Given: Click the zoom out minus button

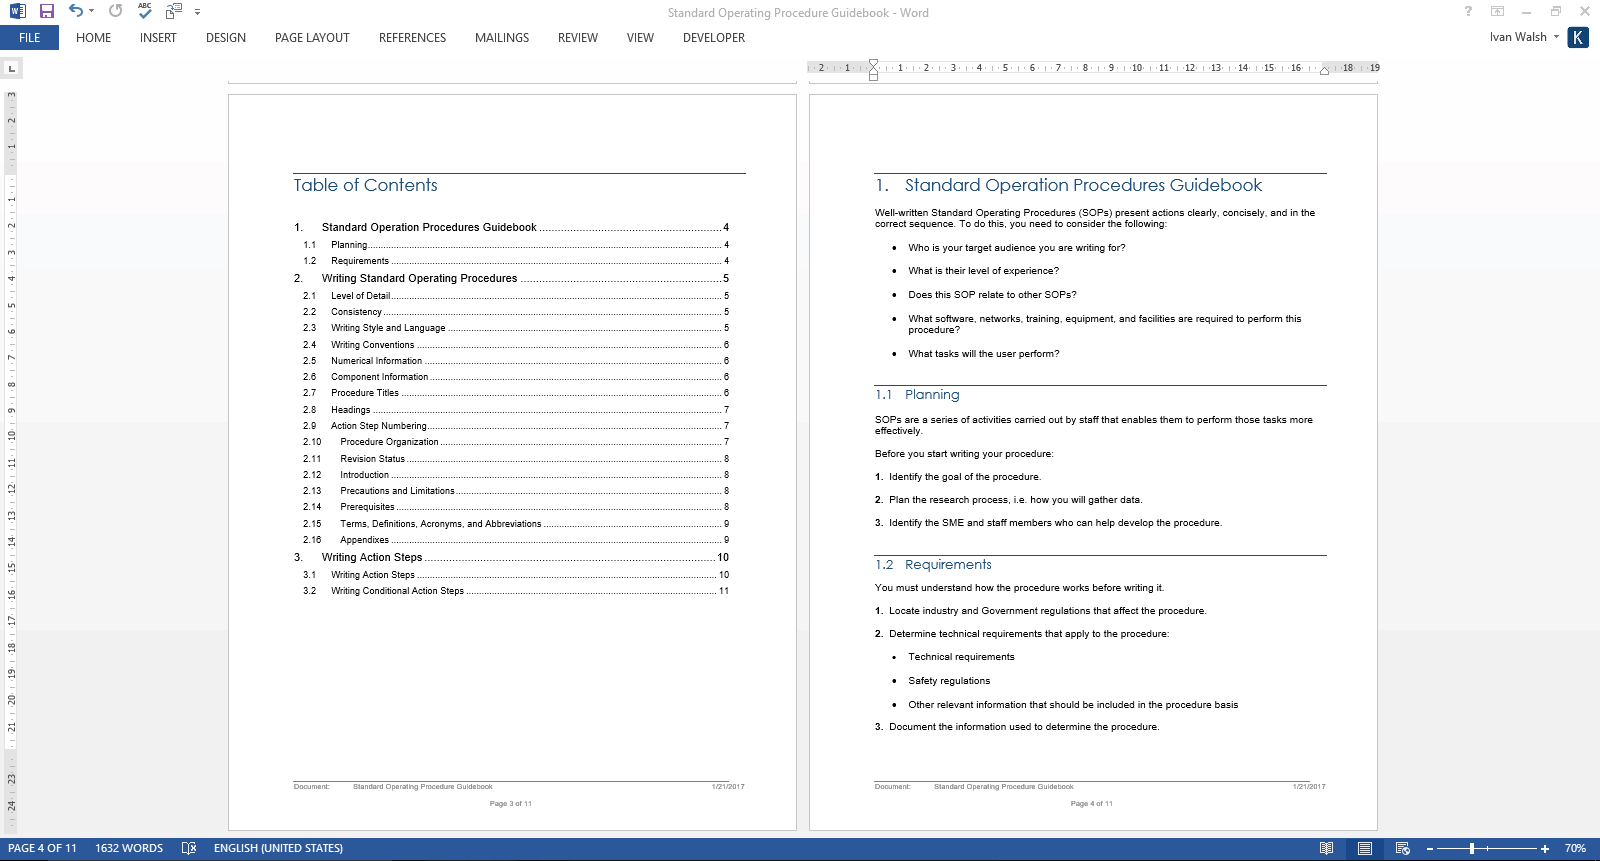Looking at the screenshot, I should point(1430,849).
